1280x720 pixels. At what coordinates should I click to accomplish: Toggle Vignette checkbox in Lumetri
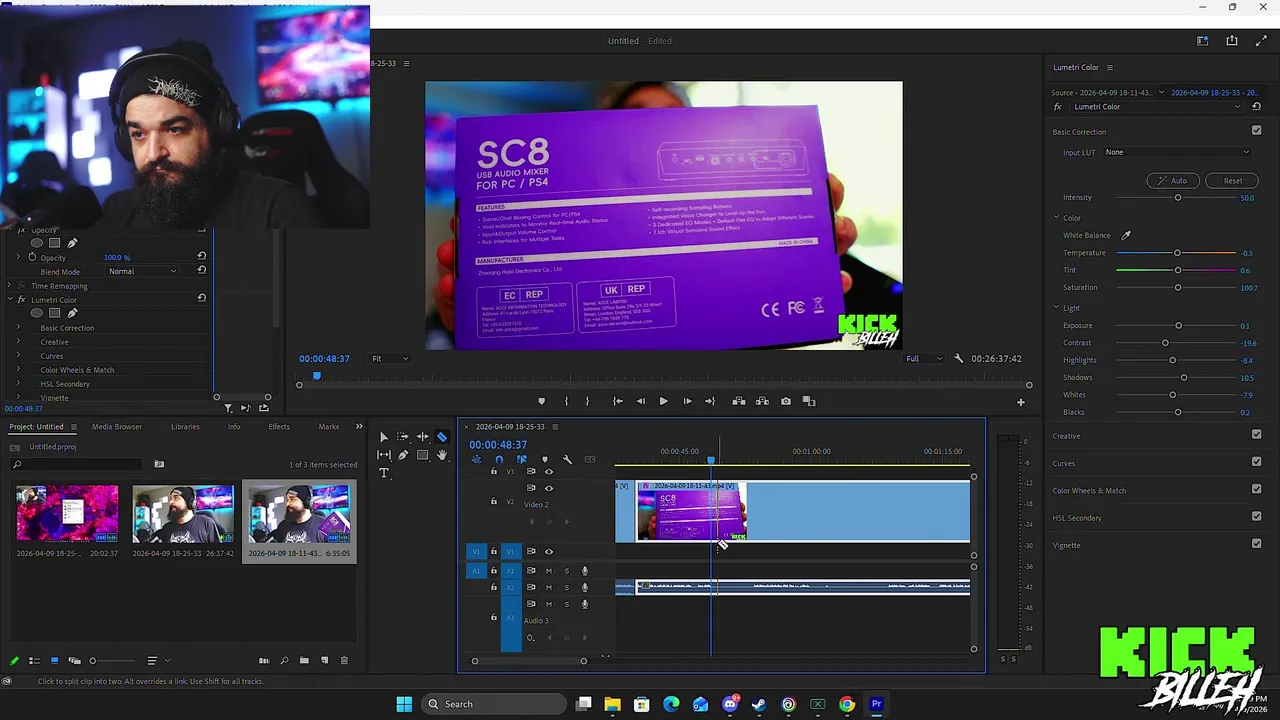click(1257, 544)
